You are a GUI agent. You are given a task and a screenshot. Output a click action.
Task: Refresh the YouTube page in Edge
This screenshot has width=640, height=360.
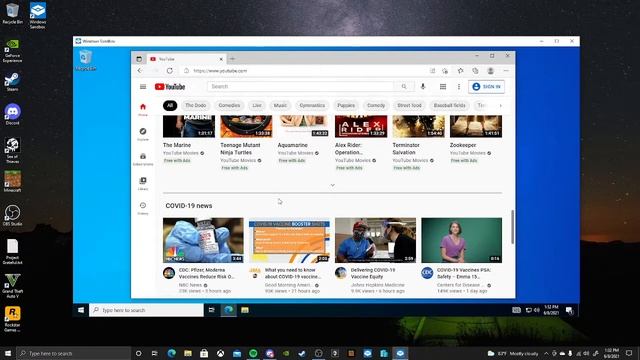click(x=170, y=71)
